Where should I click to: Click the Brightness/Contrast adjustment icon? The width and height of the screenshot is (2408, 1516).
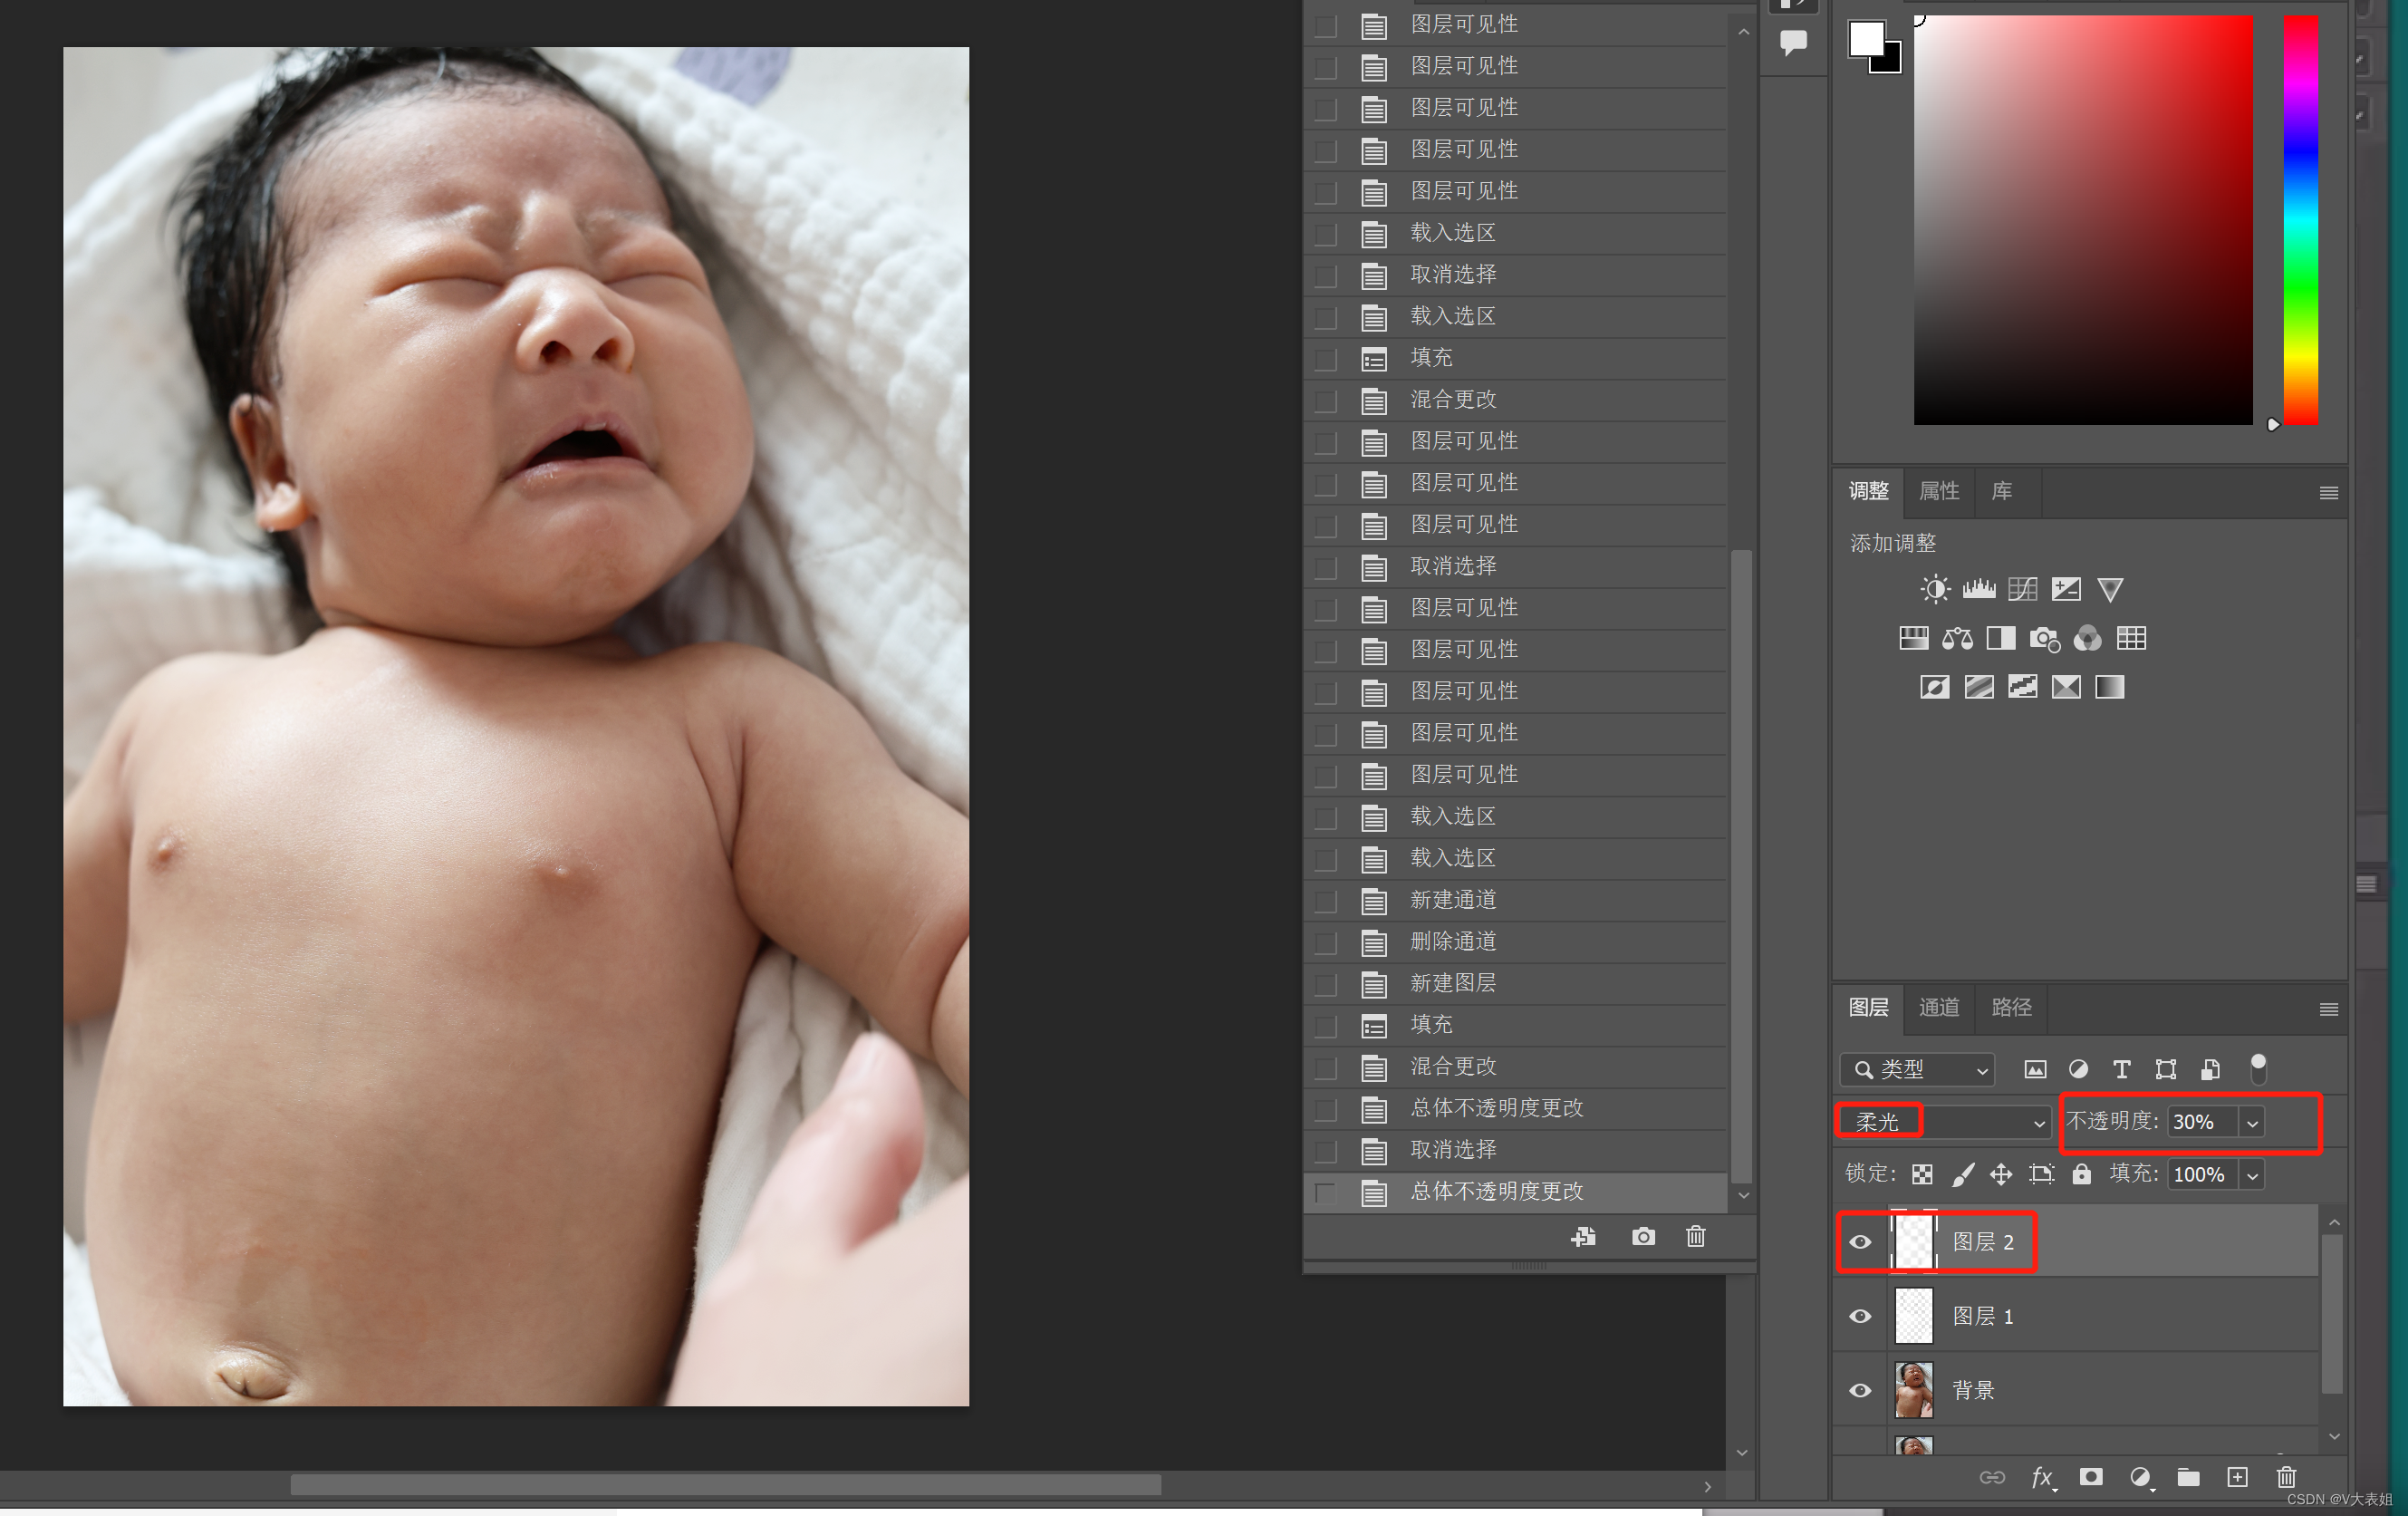[x=1934, y=589]
